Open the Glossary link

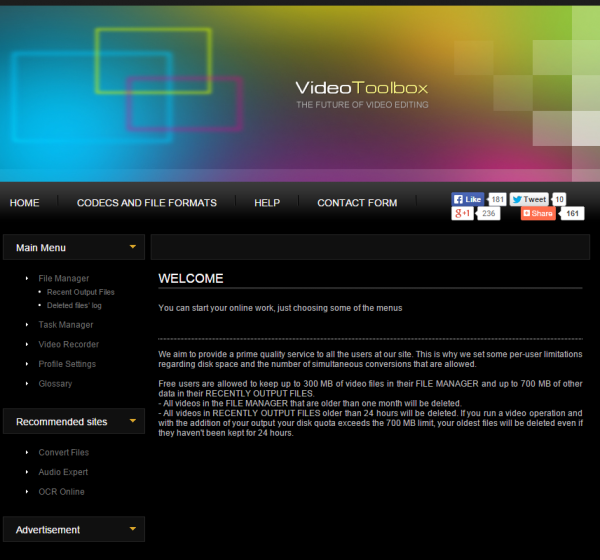55,384
